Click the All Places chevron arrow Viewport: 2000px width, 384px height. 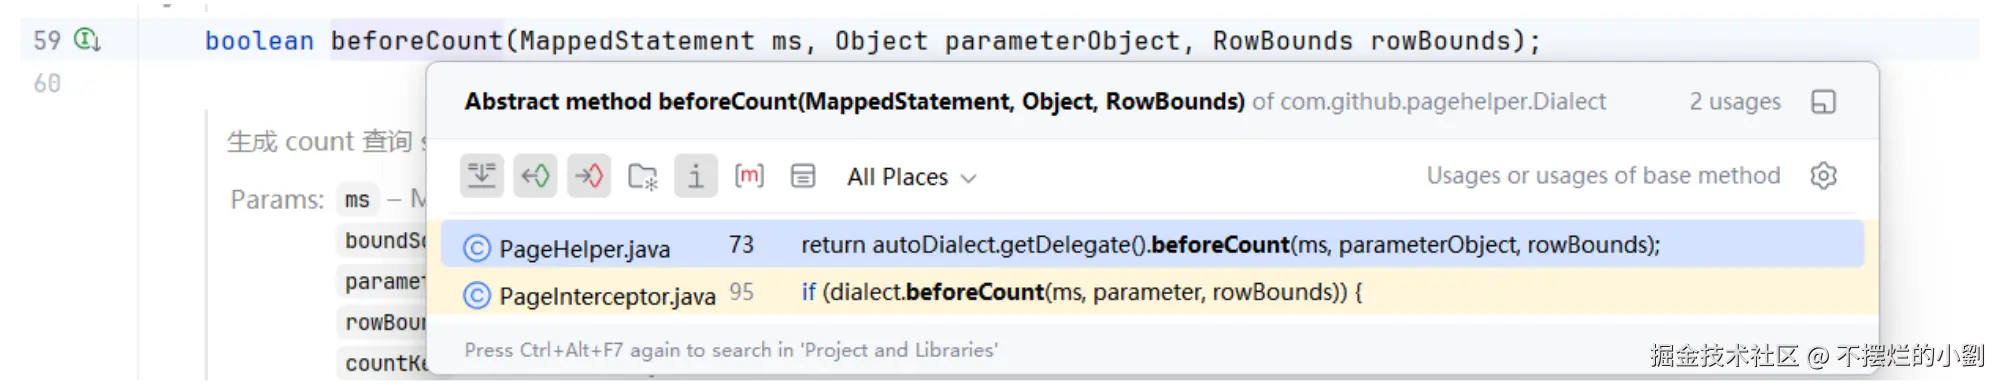[968, 179]
